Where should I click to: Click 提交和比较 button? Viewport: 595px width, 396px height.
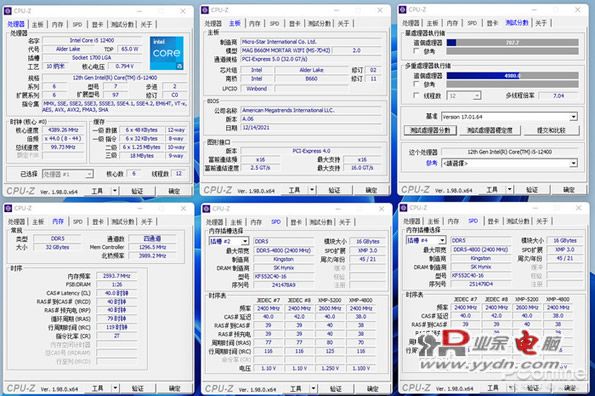(x=551, y=130)
